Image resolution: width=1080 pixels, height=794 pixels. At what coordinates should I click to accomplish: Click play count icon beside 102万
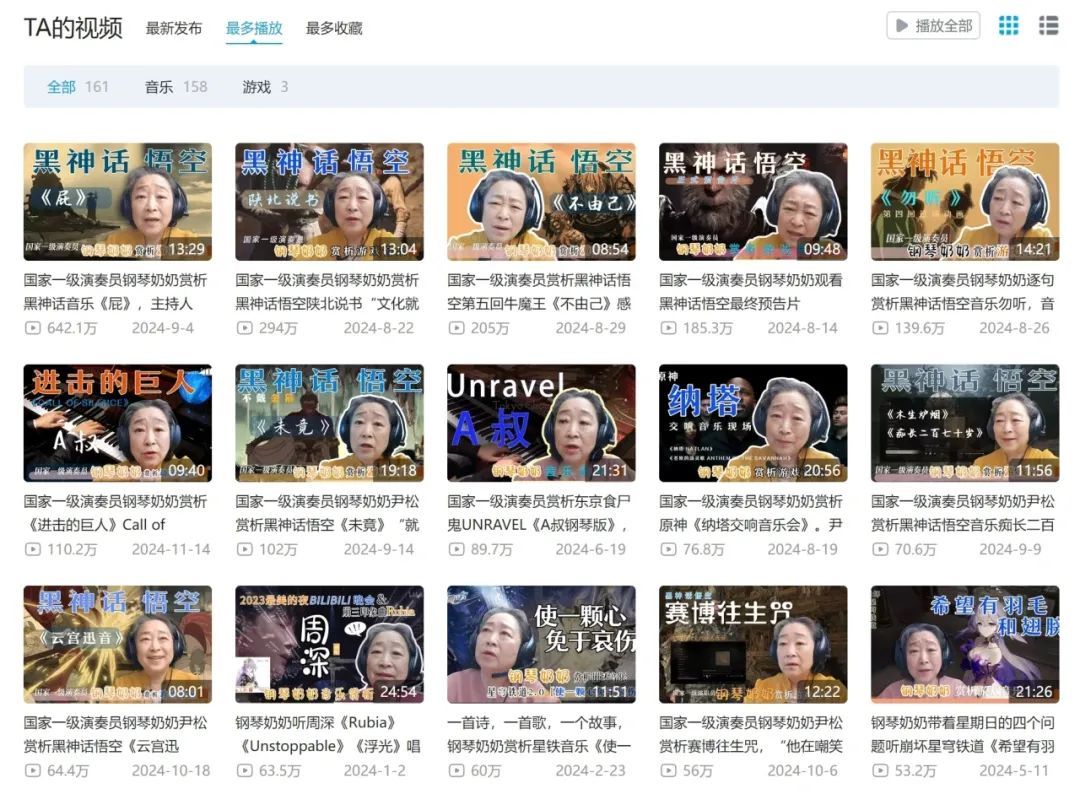245,550
